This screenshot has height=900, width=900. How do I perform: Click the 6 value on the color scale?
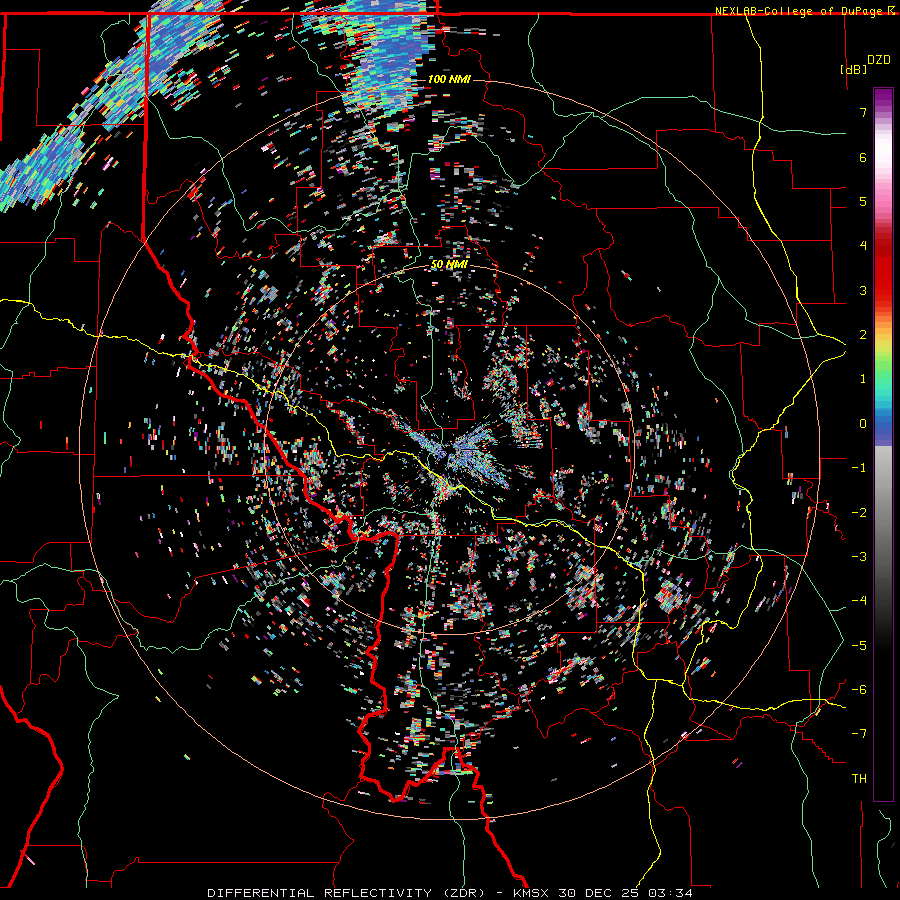coord(863,157)
